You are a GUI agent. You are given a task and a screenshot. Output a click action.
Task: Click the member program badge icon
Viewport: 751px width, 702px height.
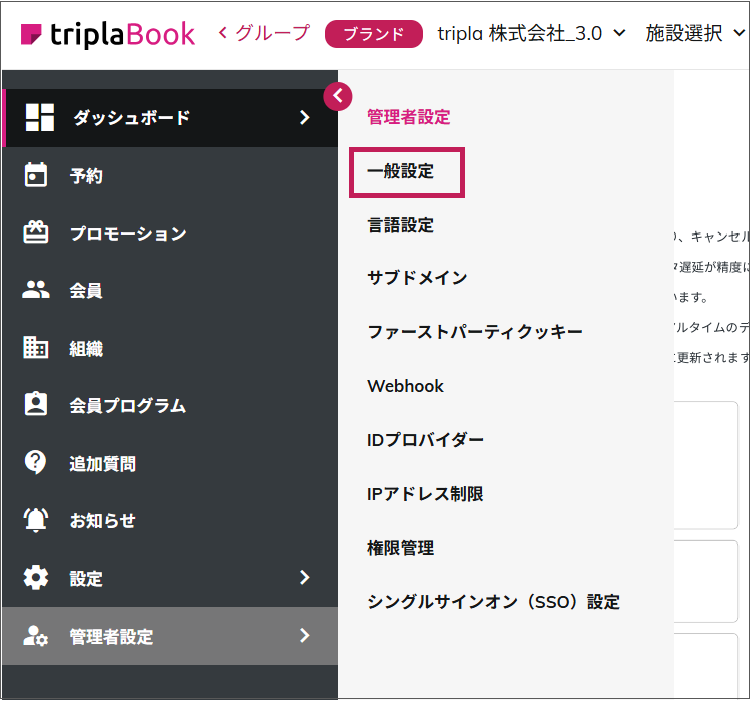click(x=36, y=405)
